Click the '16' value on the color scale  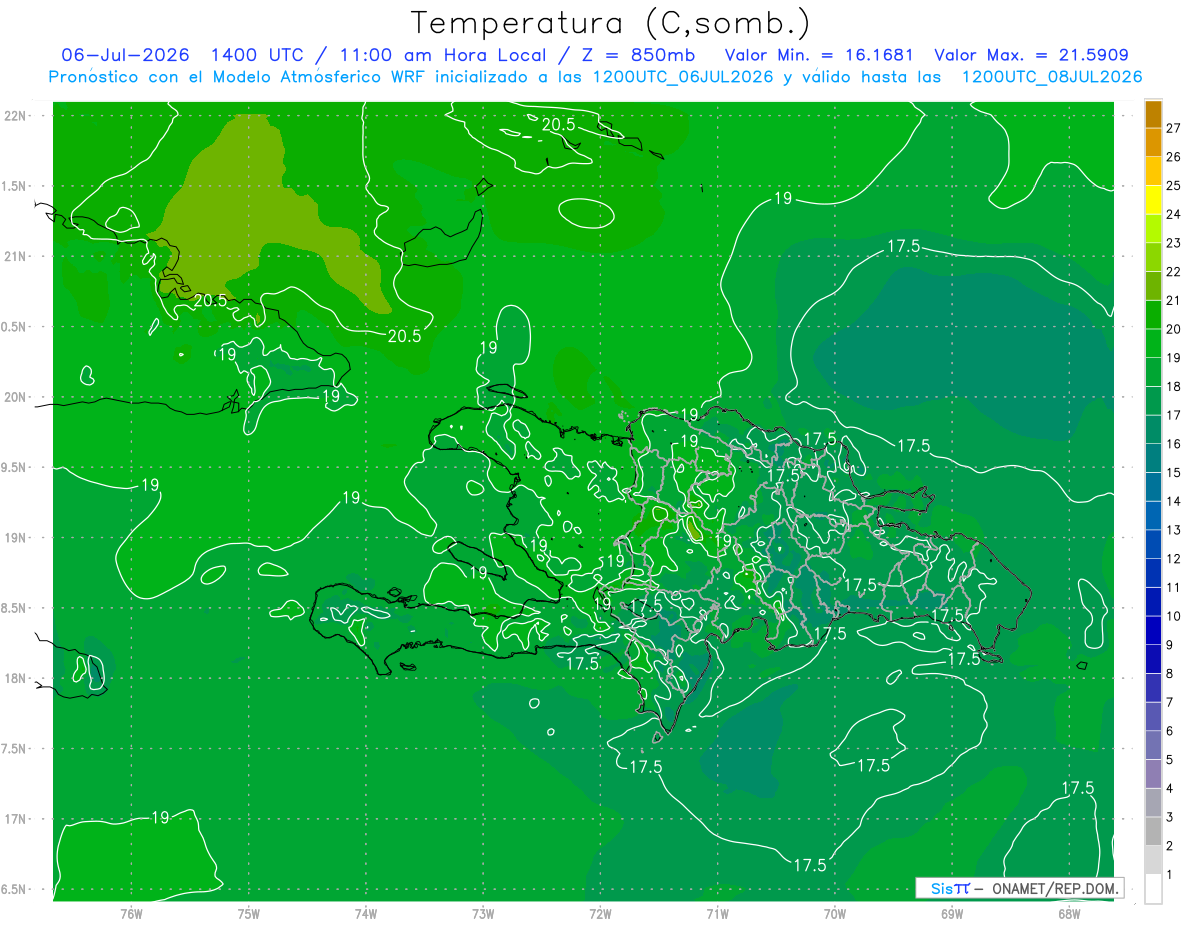[1173, 444]
